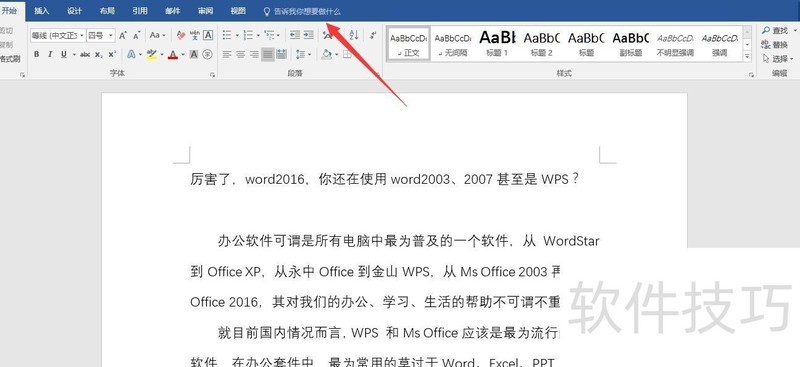Image resolution: width=800 pixels, height=367 pixels.
Task: Apply the 正文 style
Action: [x=408, y=43]
